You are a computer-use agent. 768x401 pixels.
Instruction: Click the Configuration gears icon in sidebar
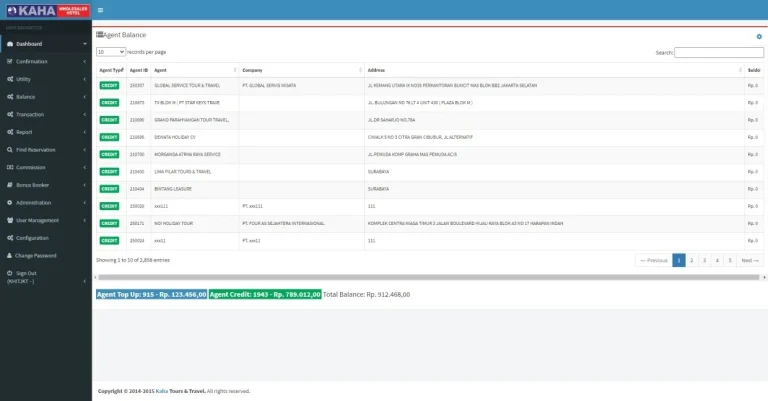[x=10, y=238]
